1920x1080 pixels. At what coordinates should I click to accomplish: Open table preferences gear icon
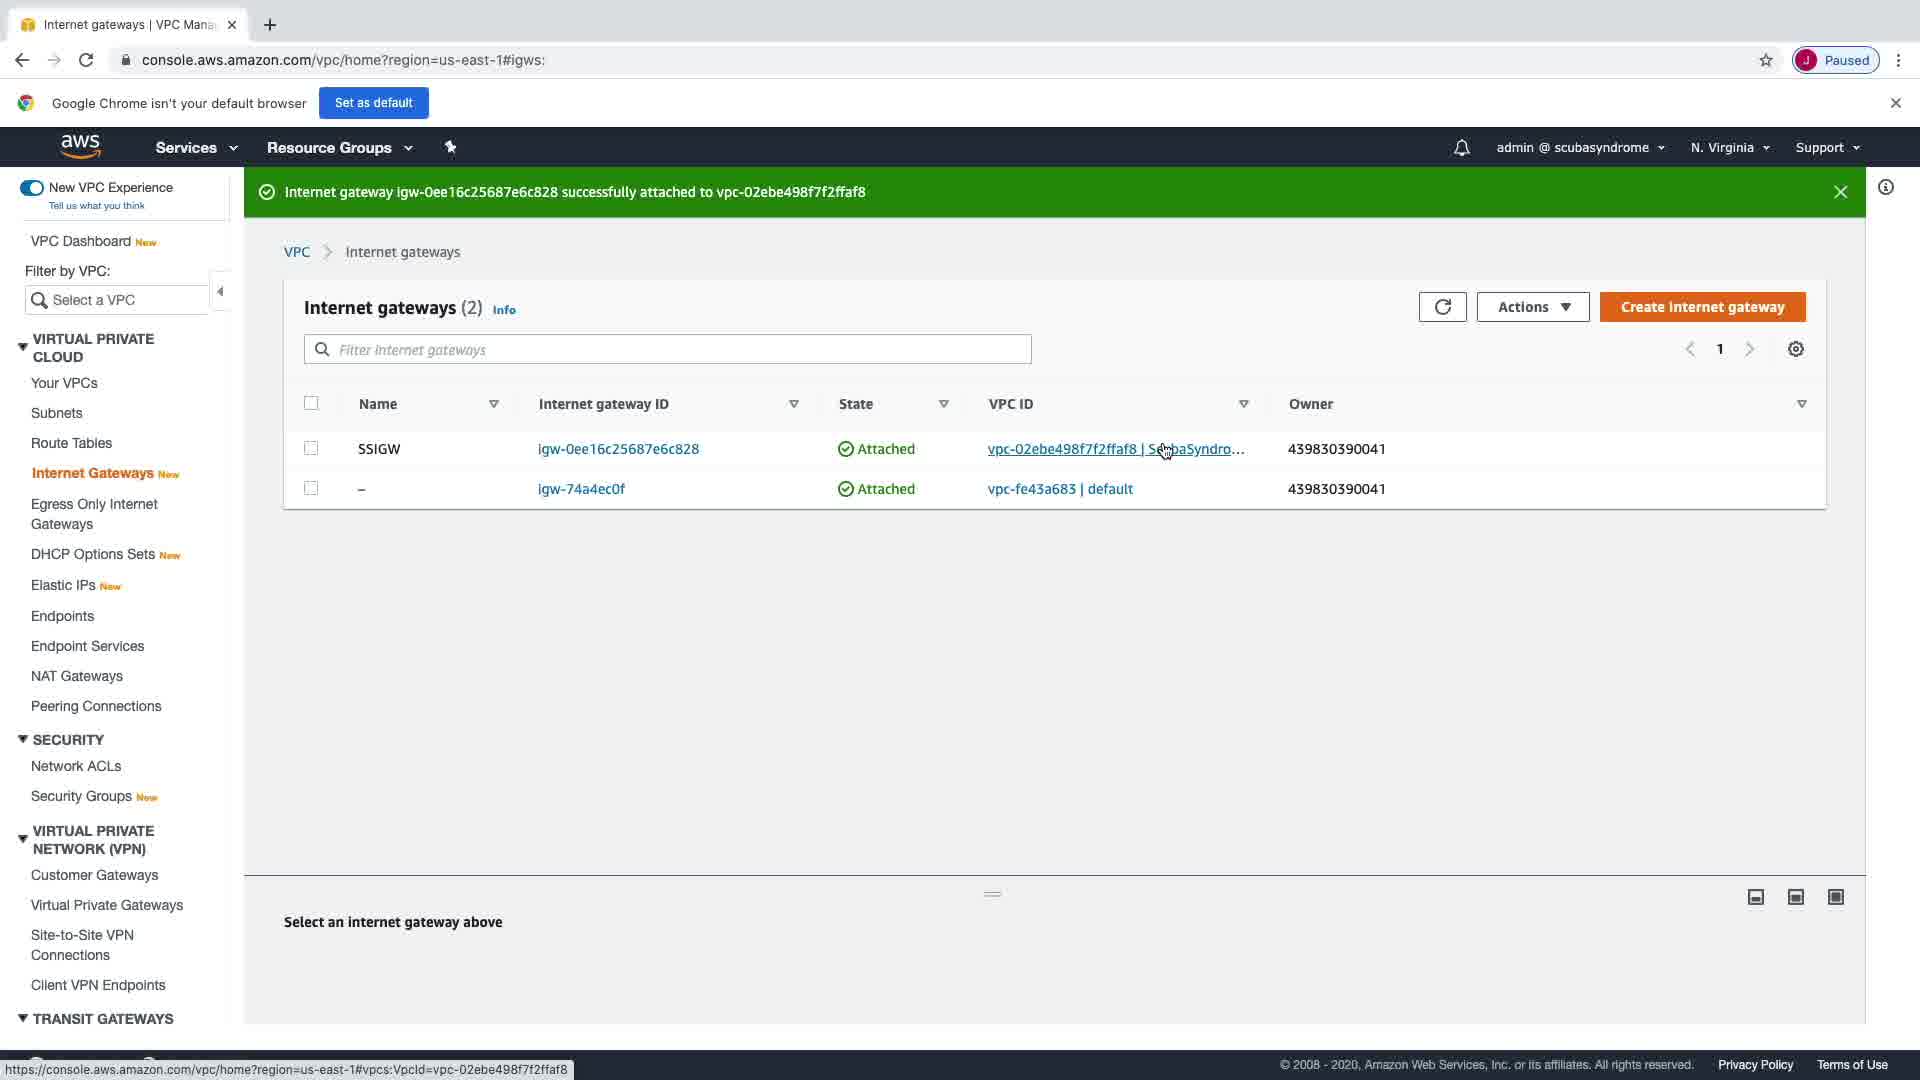(1796, 349)
